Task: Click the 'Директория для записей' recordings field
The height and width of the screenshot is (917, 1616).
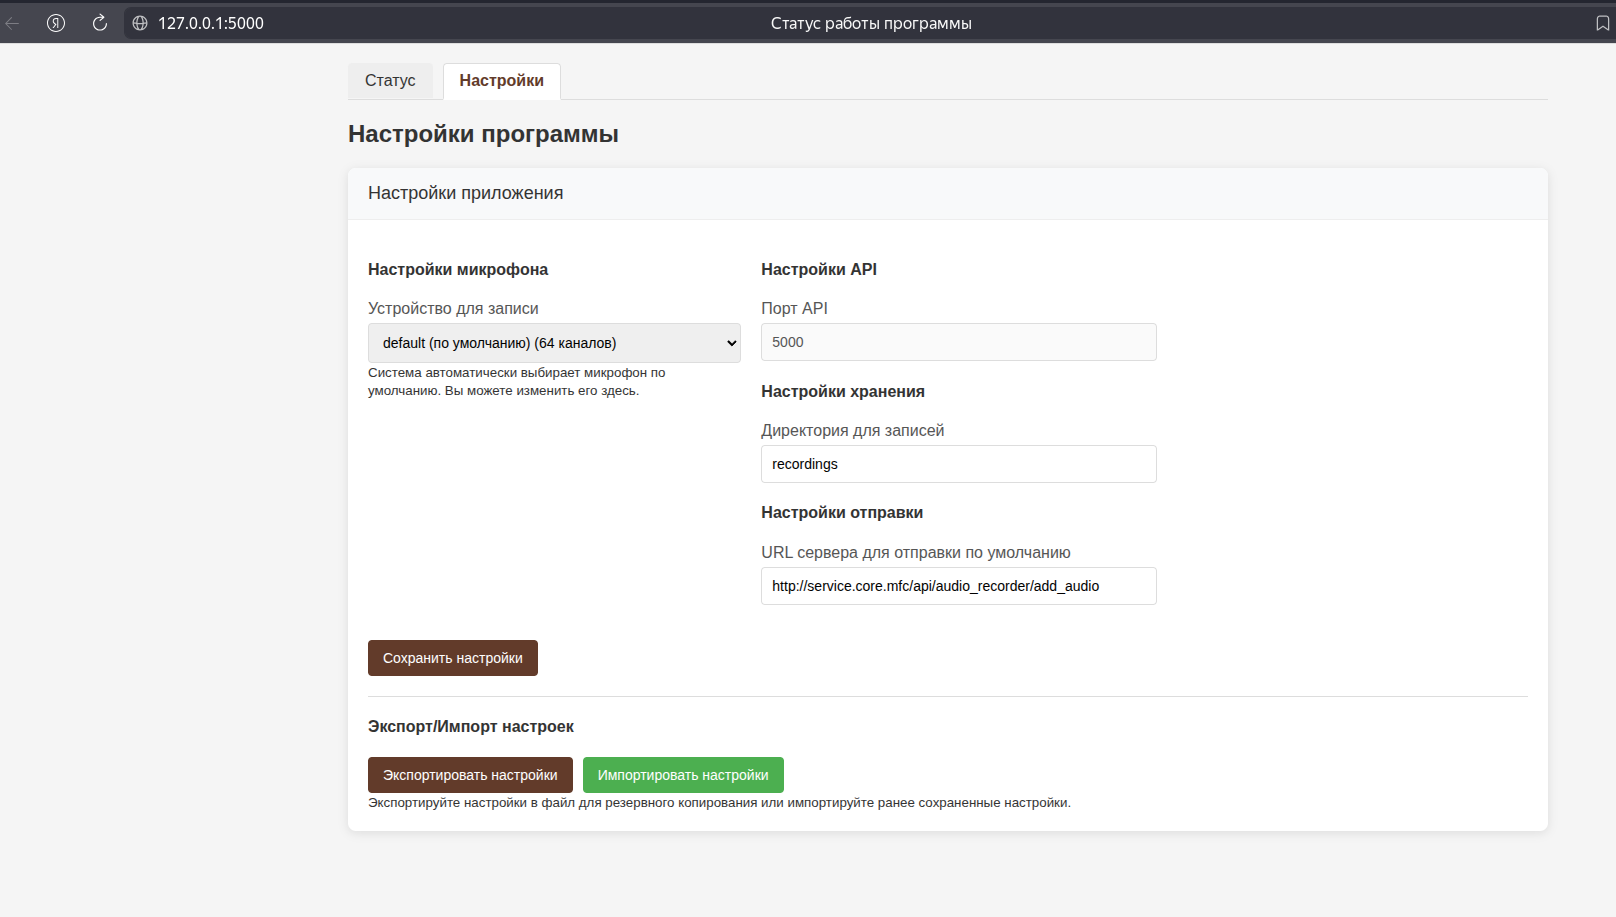Action: 958,464
